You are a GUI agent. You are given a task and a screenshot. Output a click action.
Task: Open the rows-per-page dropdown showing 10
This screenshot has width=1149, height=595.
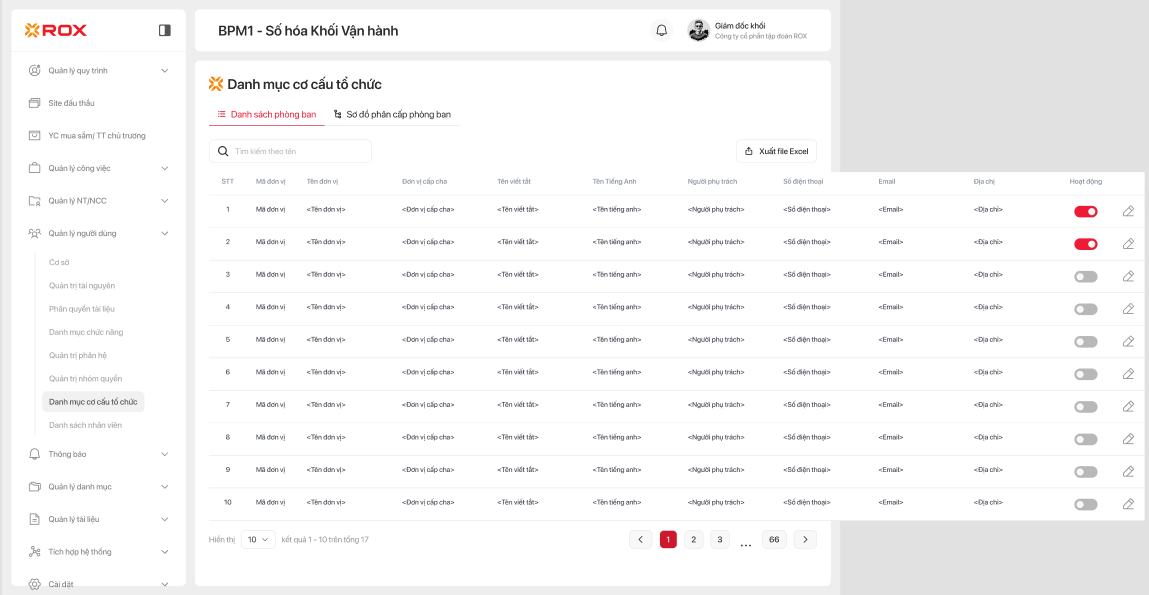point(258,539)
